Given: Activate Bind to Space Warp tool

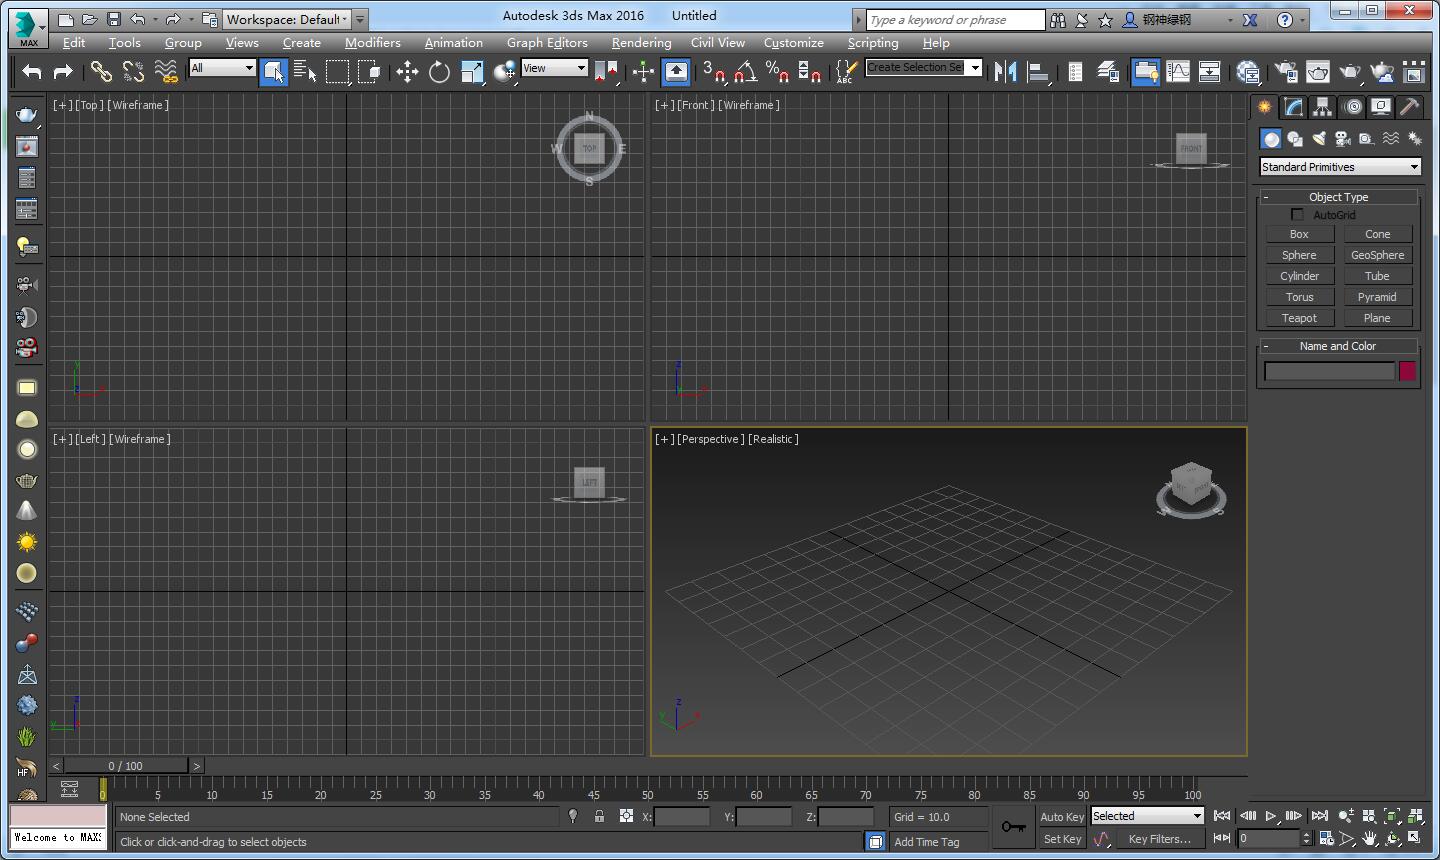Looking at the screenshot, I should 166,71.
